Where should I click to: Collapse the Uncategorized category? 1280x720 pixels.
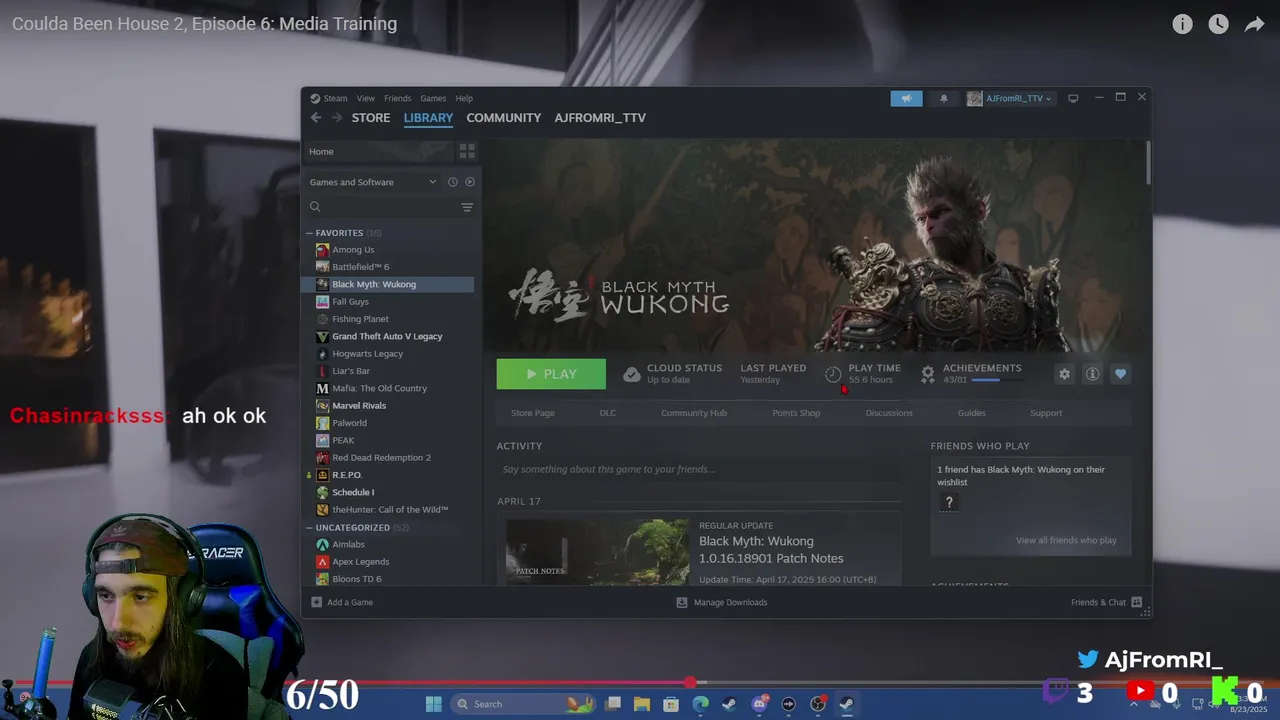(x=310, y=527)
